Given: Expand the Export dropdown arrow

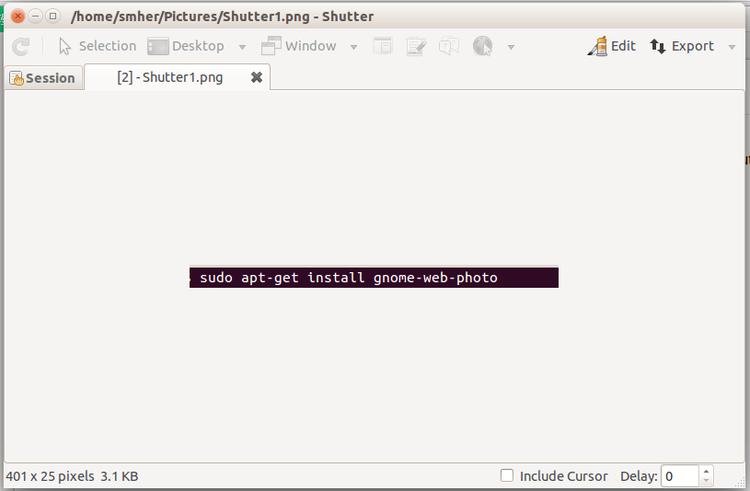Looking at the screenshot, I should click(731, 47).
